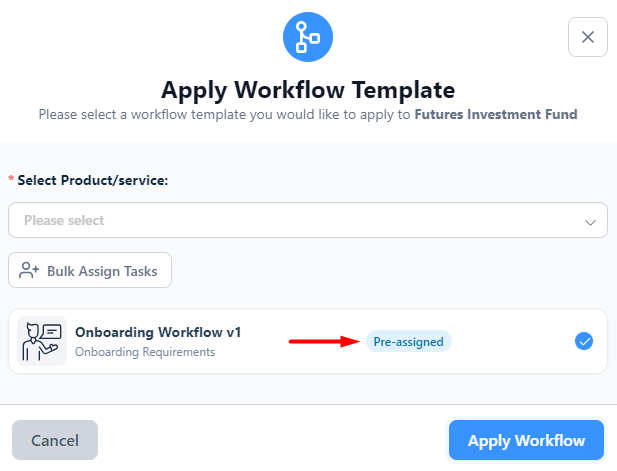This screenshot has width=617, height=471.
Task: Click the Please select placeholder text
Action: point(64,220)
